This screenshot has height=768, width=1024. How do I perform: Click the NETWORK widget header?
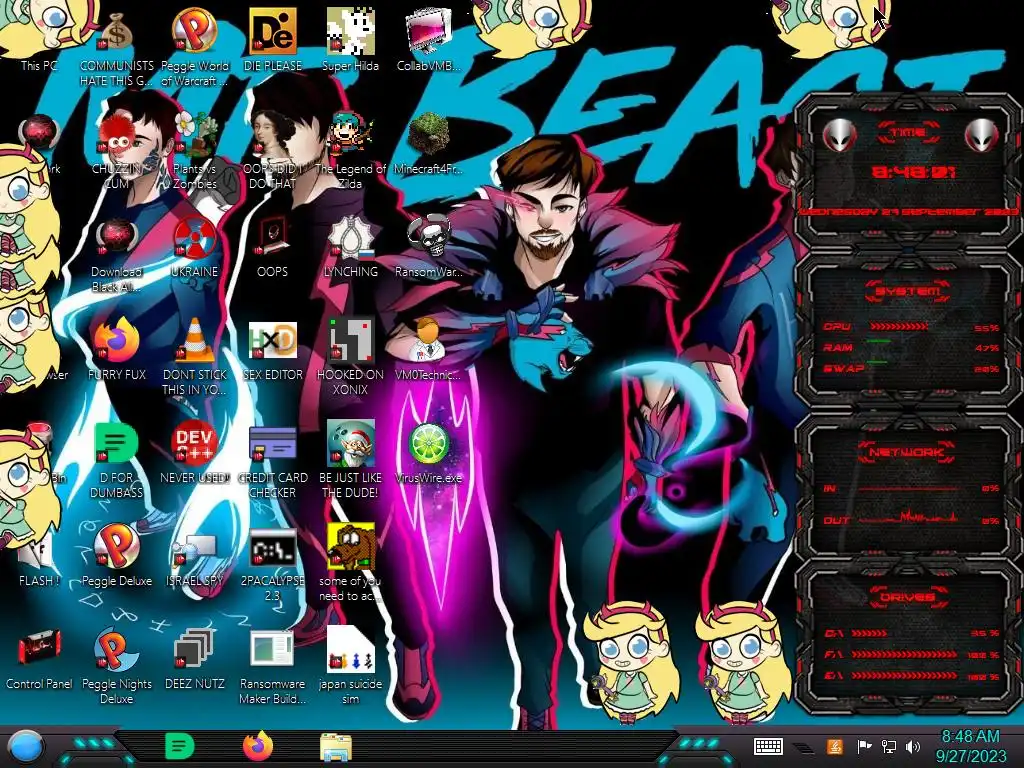[x=907, y=452]
